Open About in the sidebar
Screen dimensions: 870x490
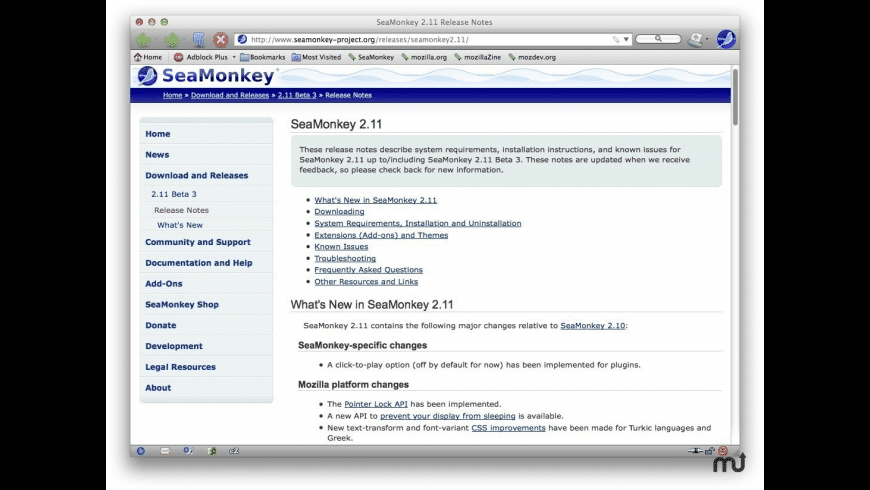[158, 388]
